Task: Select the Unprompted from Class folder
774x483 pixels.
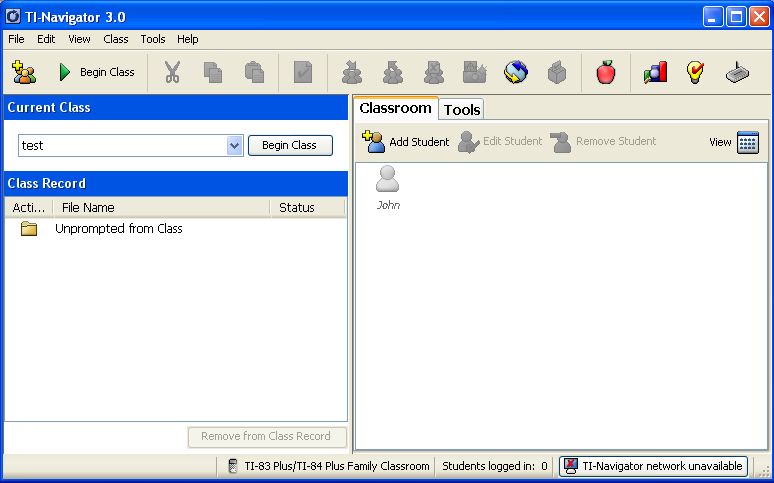Action: click(118, 229)
